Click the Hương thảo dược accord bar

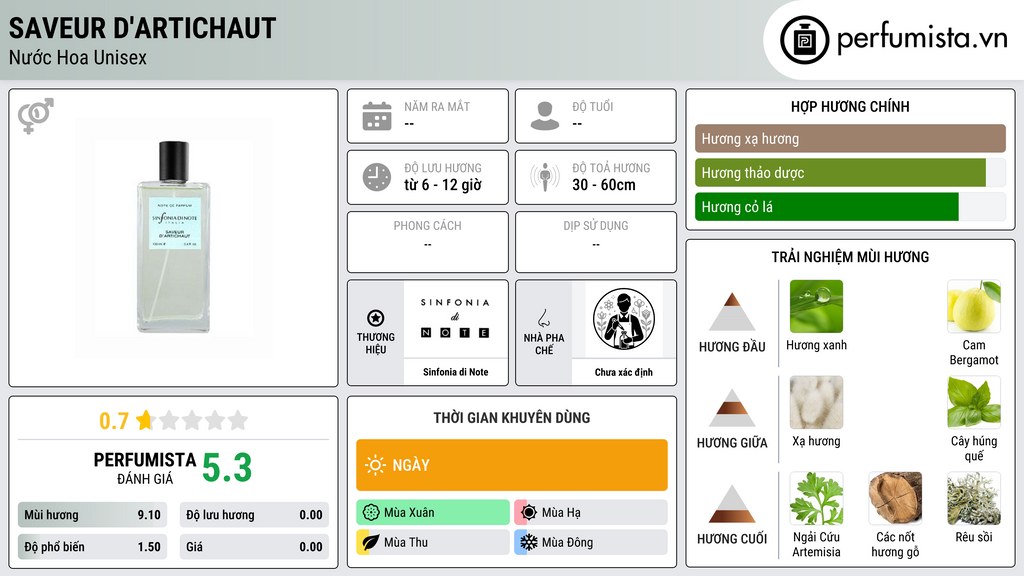(850, 172)
